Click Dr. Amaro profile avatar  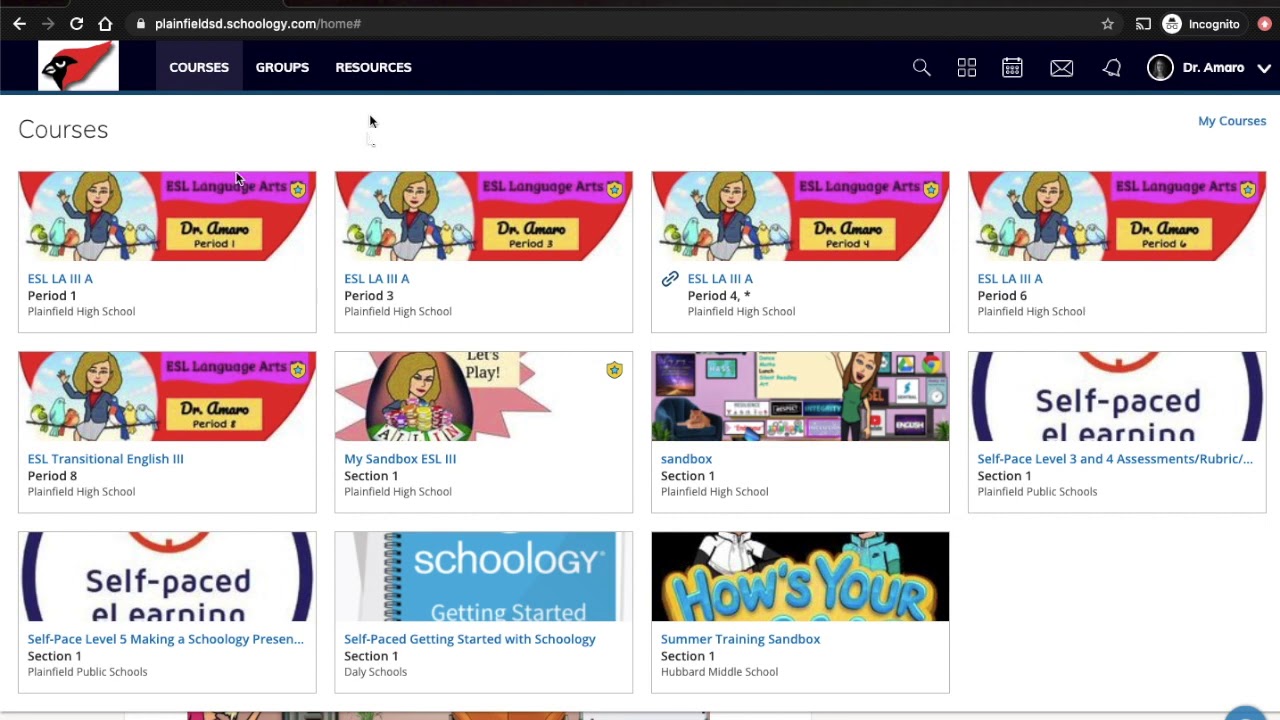pyautogui.click(x=1160, y=67)
